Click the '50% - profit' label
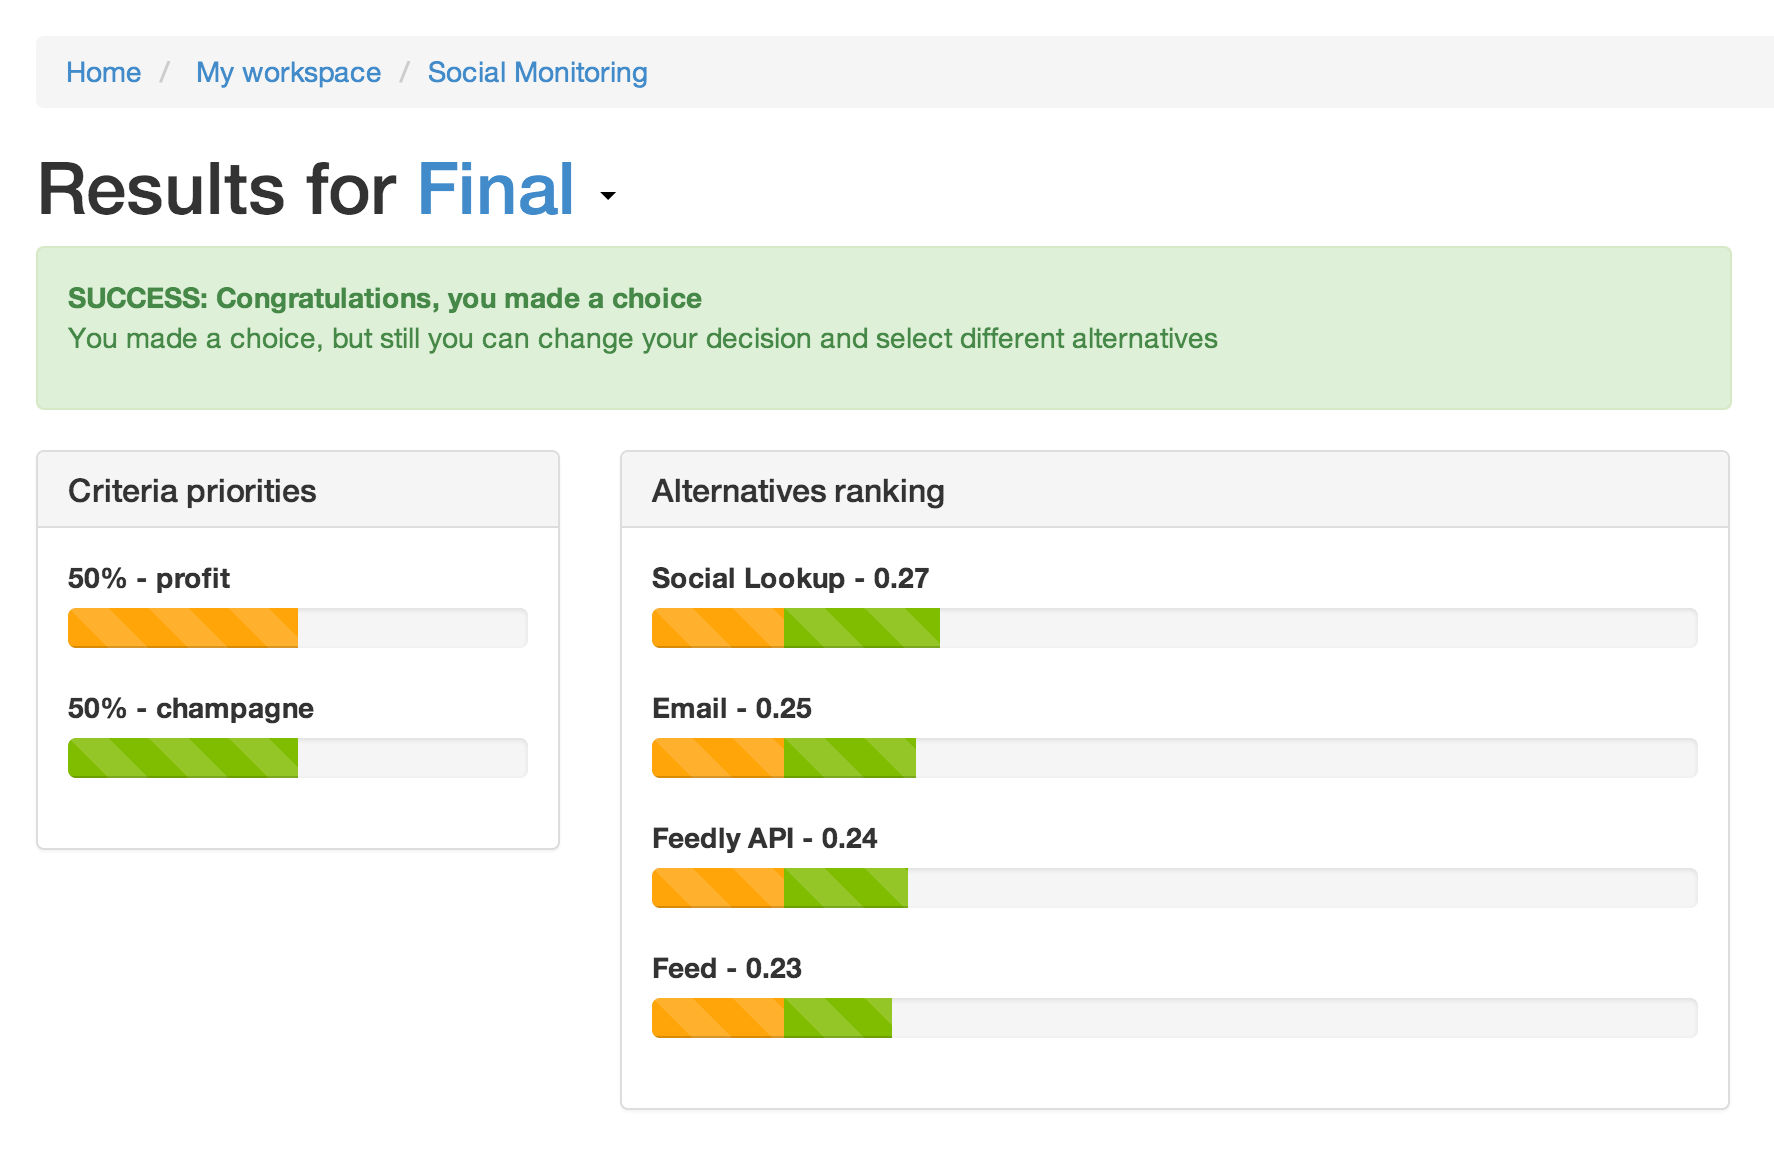 coord(148,579)
